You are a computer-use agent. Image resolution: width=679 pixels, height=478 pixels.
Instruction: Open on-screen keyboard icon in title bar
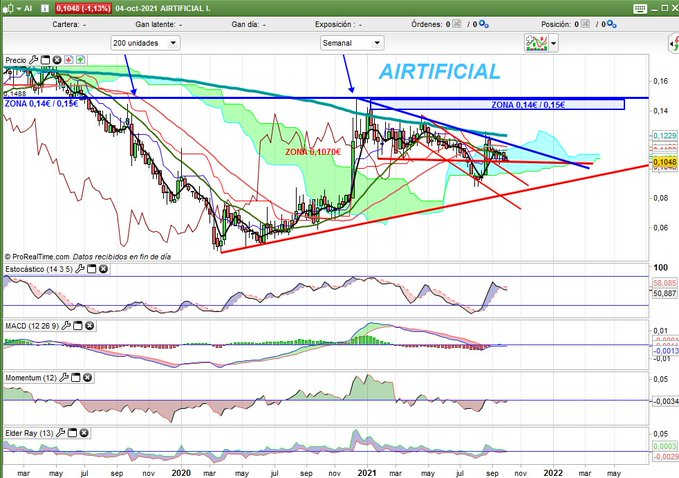640,8
